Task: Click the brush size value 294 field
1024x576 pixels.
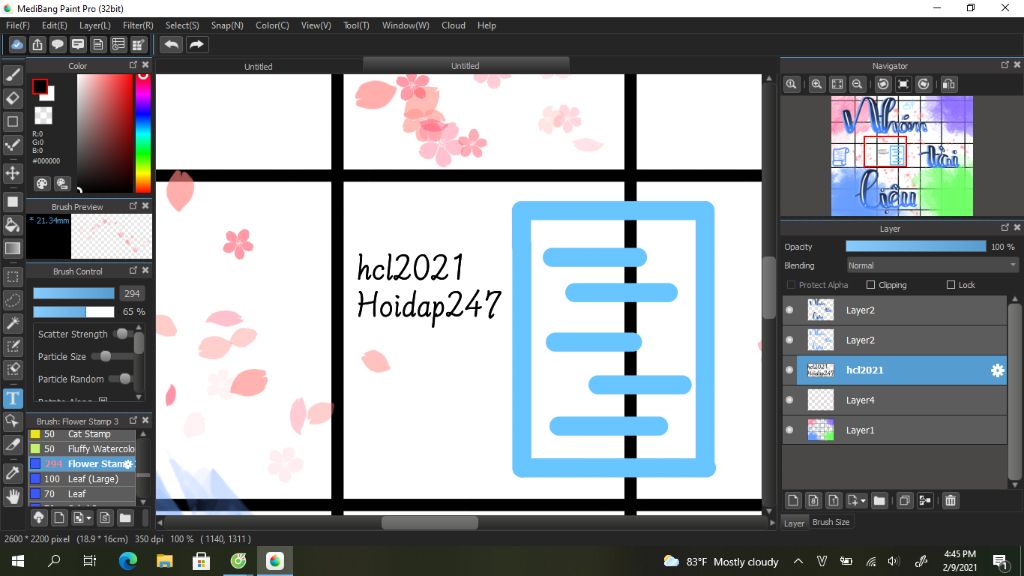Action: coord(131,293)
